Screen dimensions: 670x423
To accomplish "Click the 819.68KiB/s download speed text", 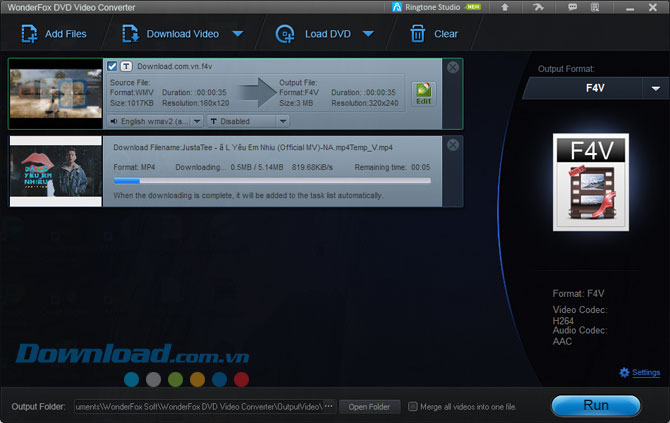I will coord(312,167).
